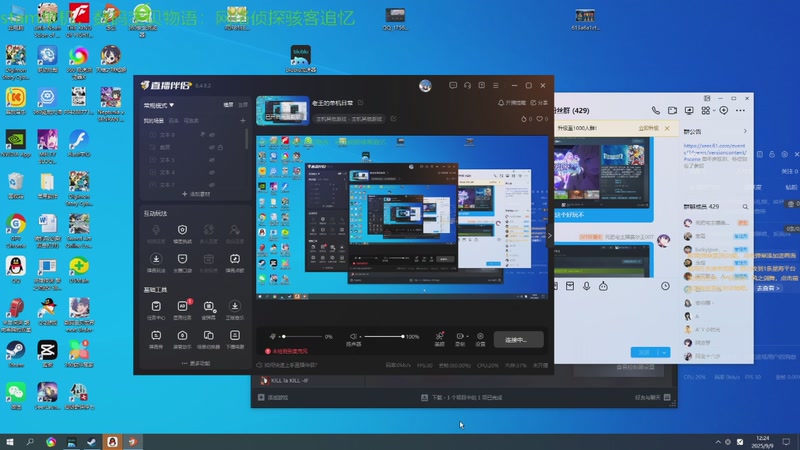Select the second scene tab beside 我的场景
This screenshot has height=450, width=800.
tap(173, 121)
